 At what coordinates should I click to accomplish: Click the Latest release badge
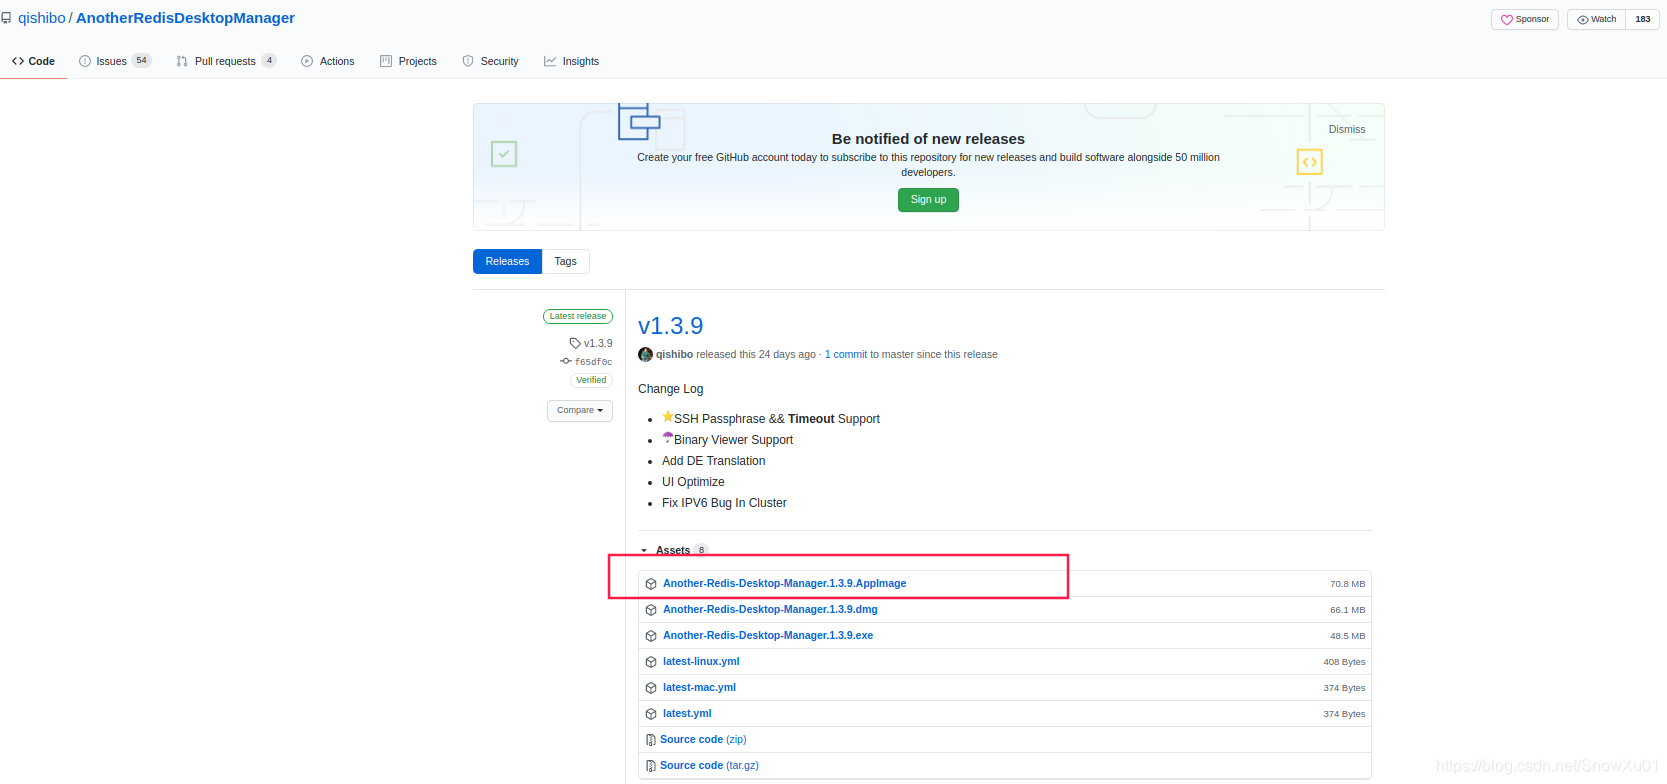click(578, 316)
